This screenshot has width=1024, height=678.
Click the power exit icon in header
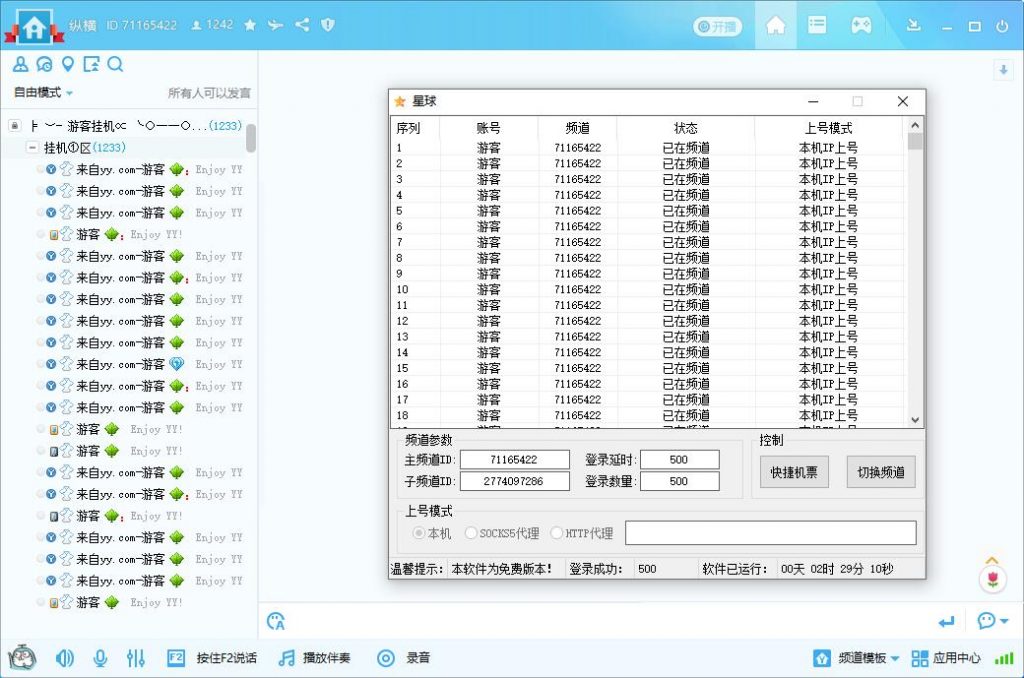[1002, 26]
